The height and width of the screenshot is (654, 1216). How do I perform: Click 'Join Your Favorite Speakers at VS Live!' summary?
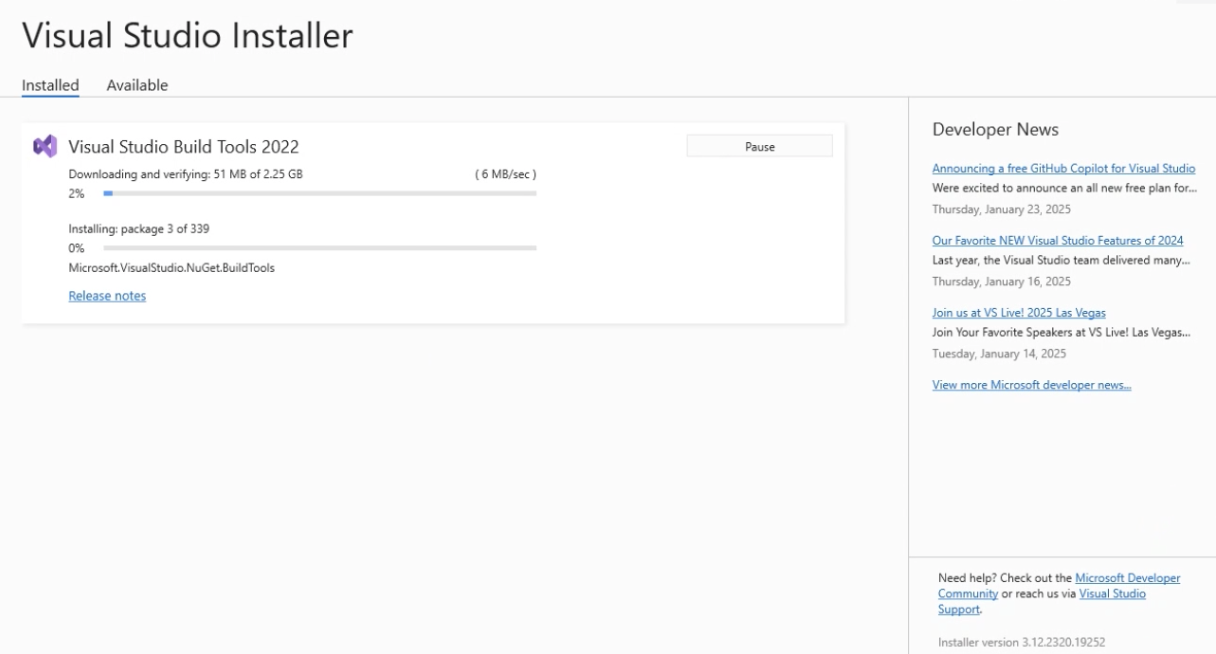[x=1061, y=332]
